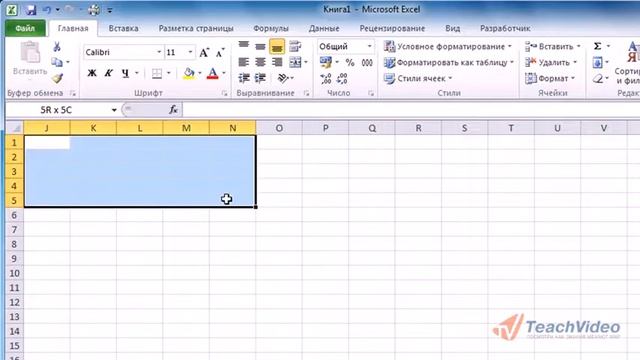The height and width of the screenshot is (360, 640).
Task: Click Merge and Center icon
Action: point(295,62)
